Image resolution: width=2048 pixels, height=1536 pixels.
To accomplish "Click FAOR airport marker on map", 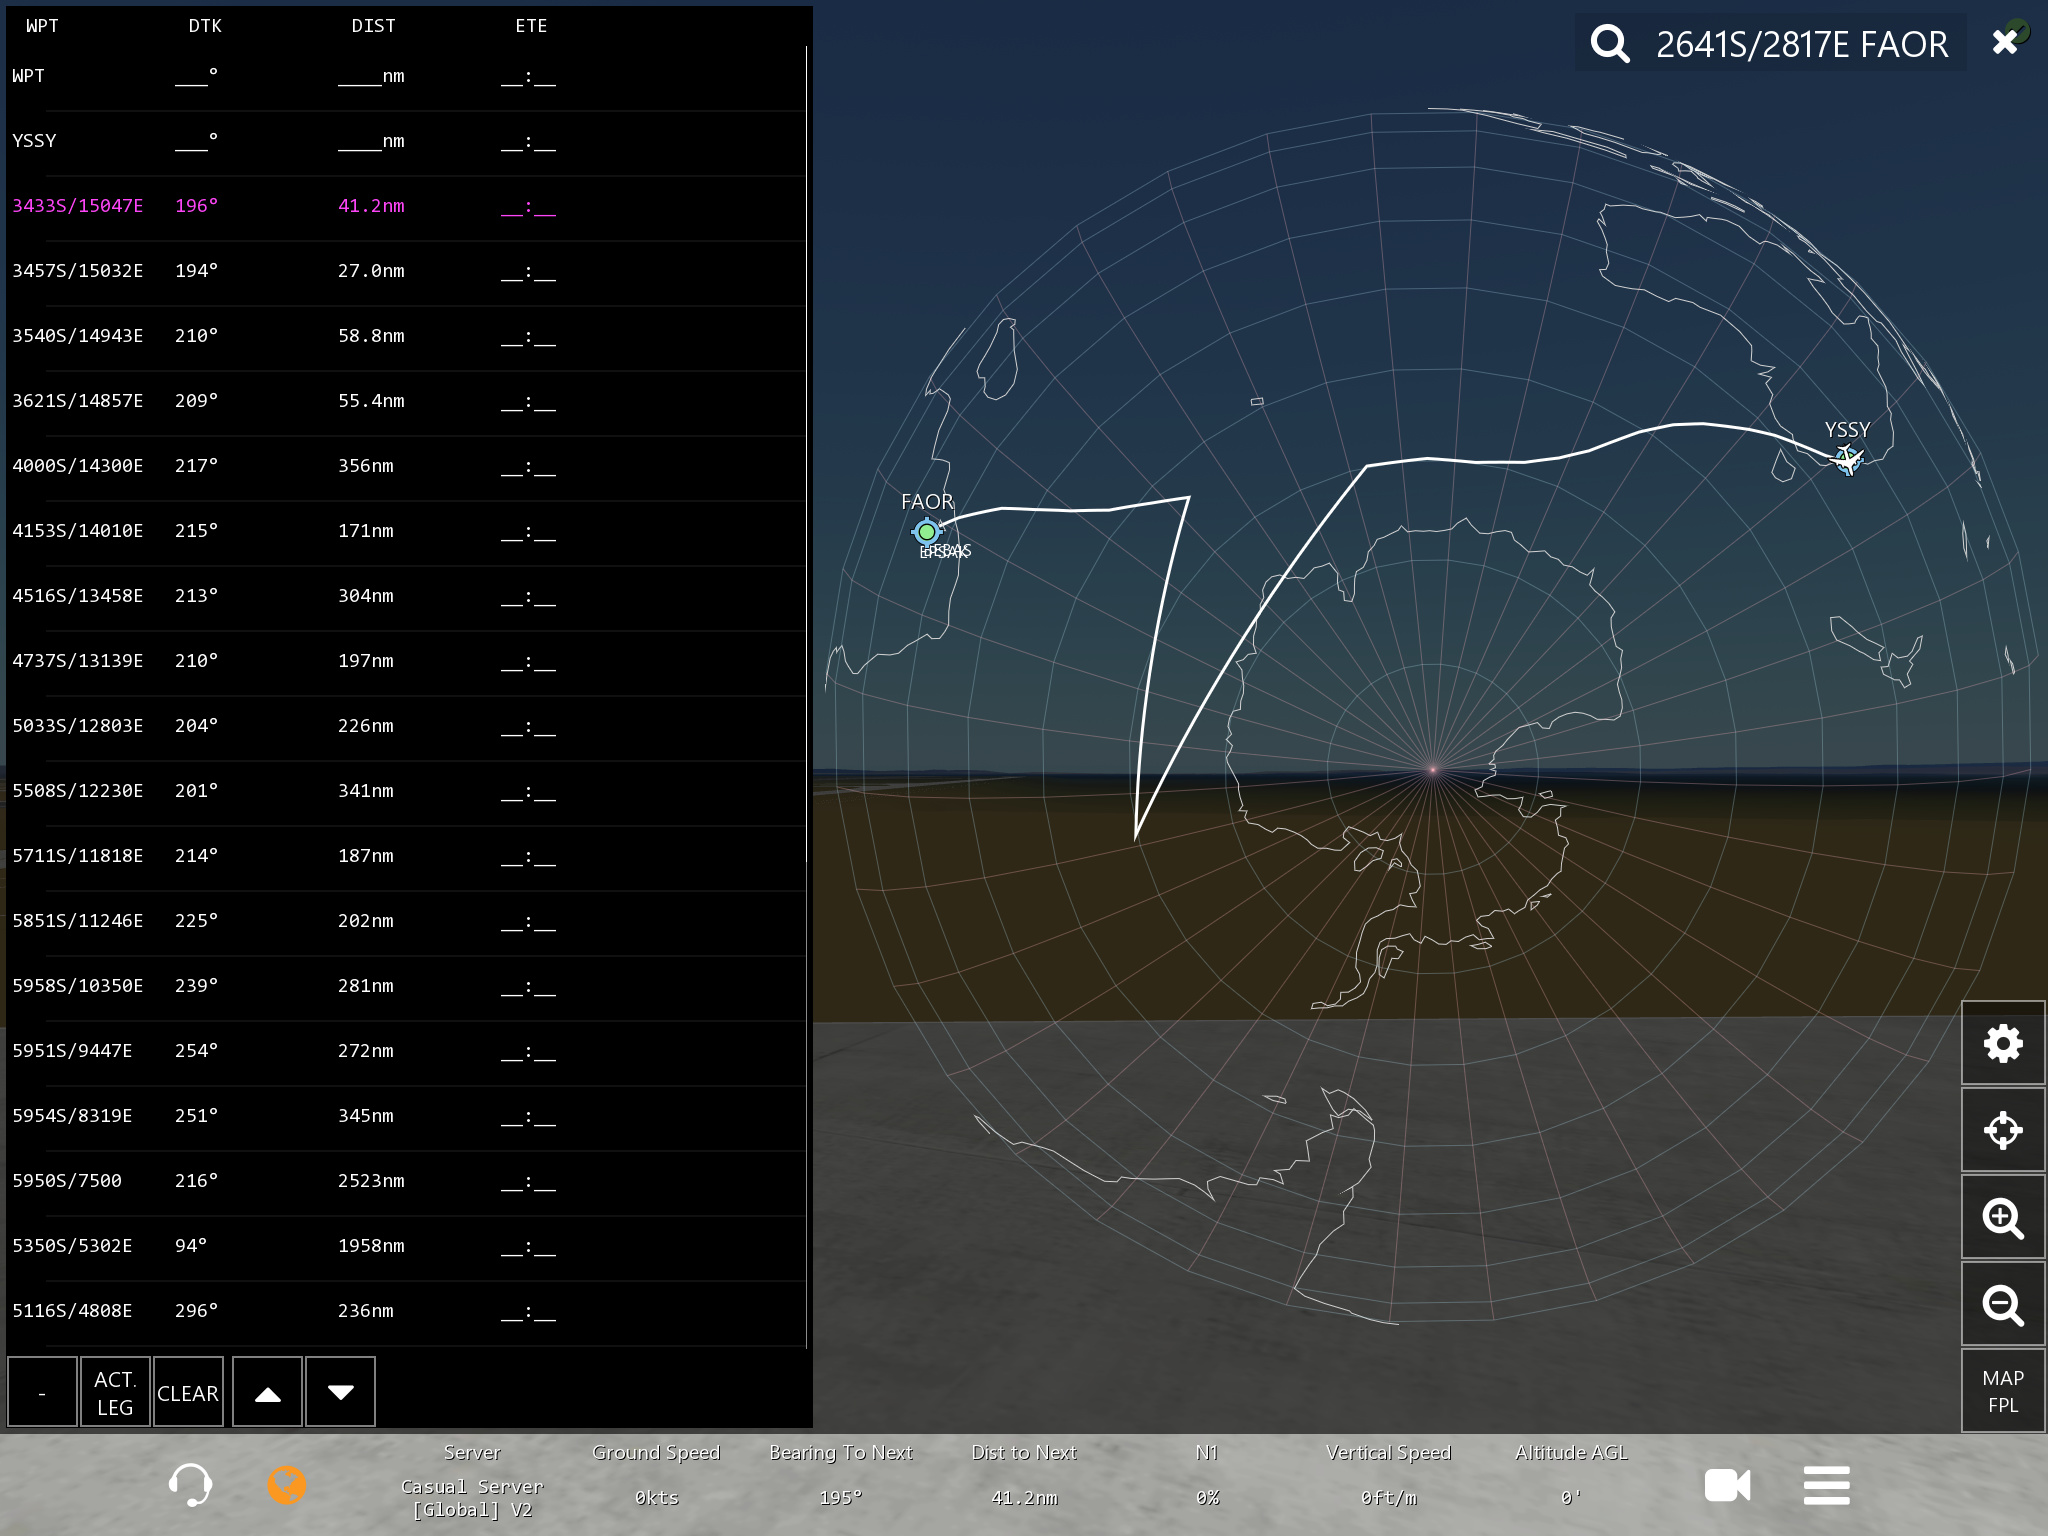I will tap(927, 531).
